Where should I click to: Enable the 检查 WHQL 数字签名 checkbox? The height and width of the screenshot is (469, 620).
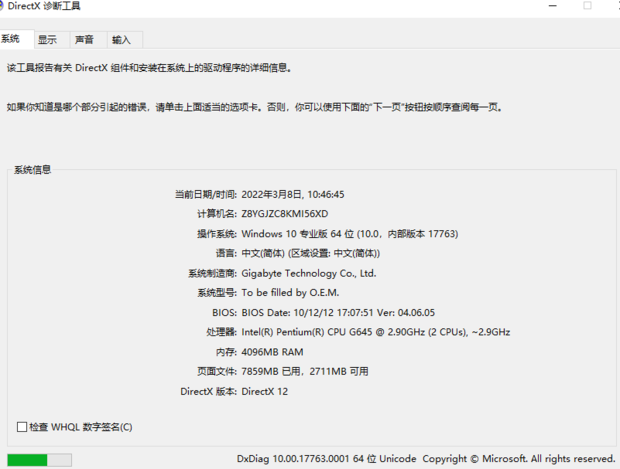[x=22, y=427]
